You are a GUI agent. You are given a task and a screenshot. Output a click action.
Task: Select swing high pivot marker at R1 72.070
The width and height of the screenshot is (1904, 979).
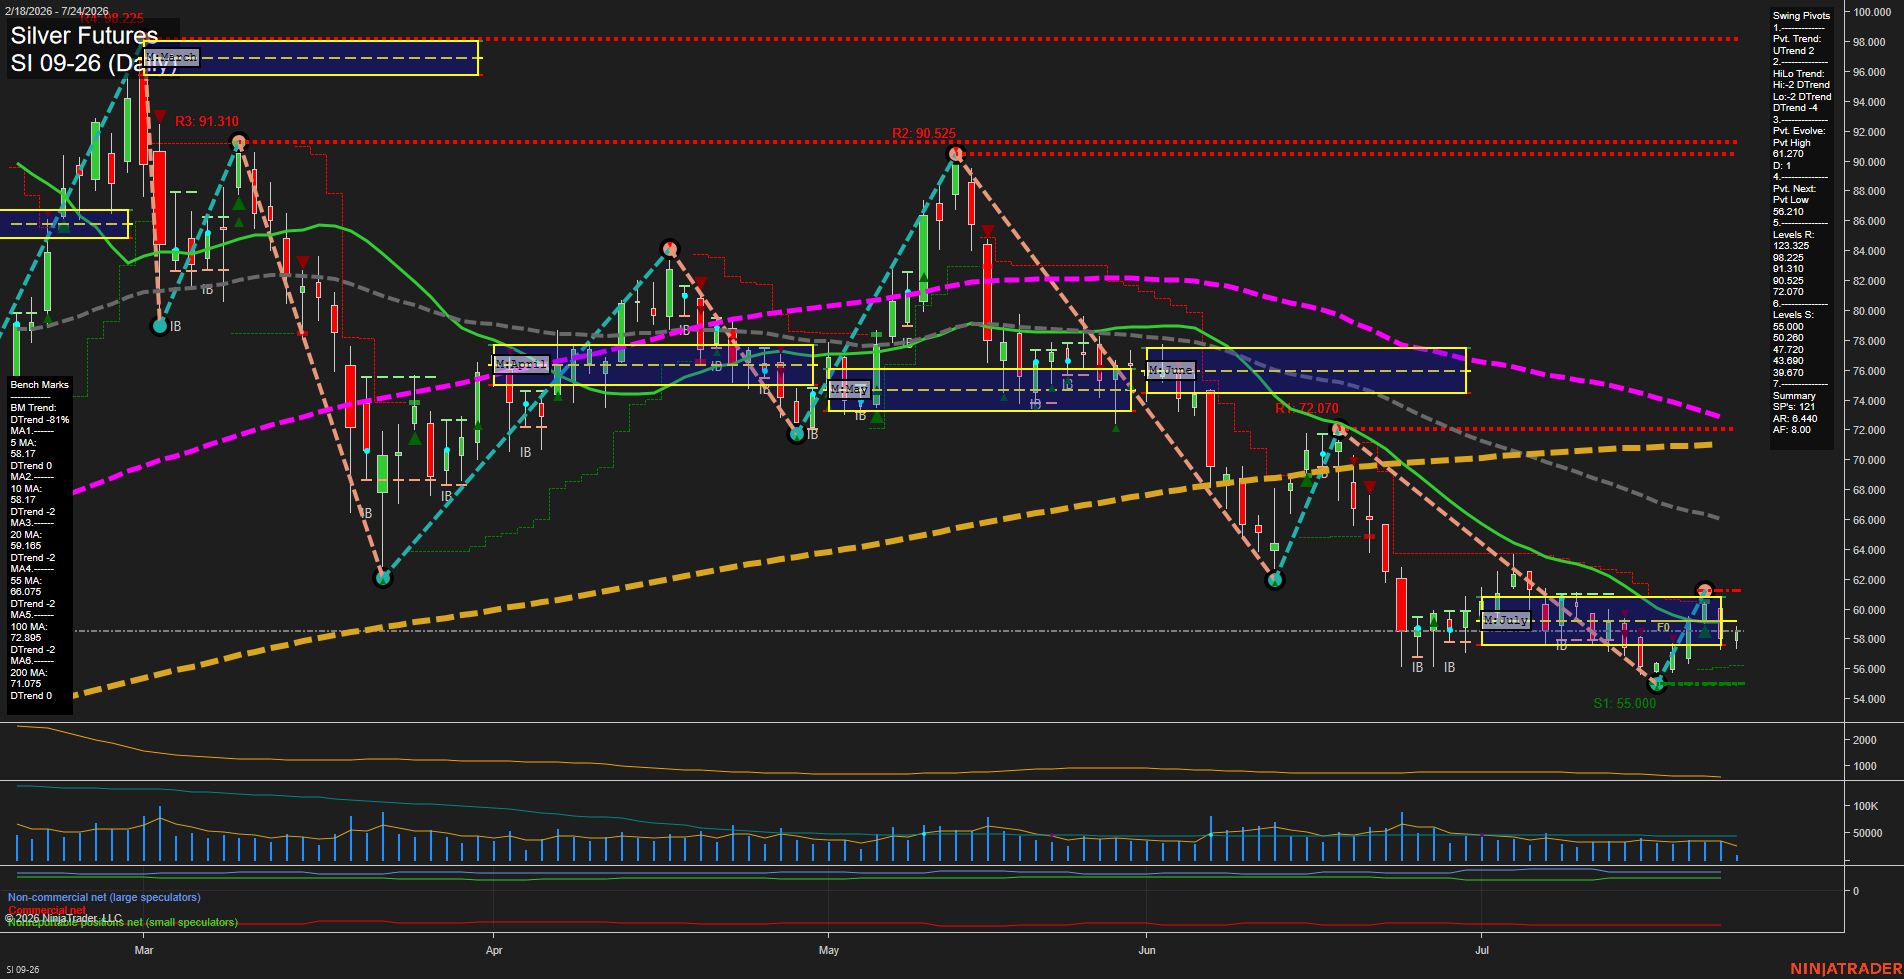click(x=1339, y=430)
